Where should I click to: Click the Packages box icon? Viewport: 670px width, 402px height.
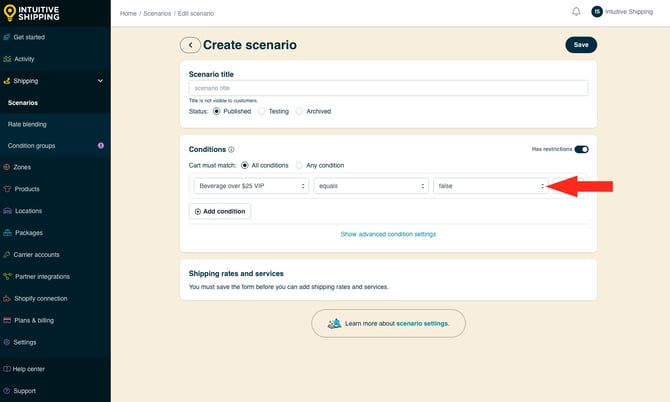click(x=7, y=233)
